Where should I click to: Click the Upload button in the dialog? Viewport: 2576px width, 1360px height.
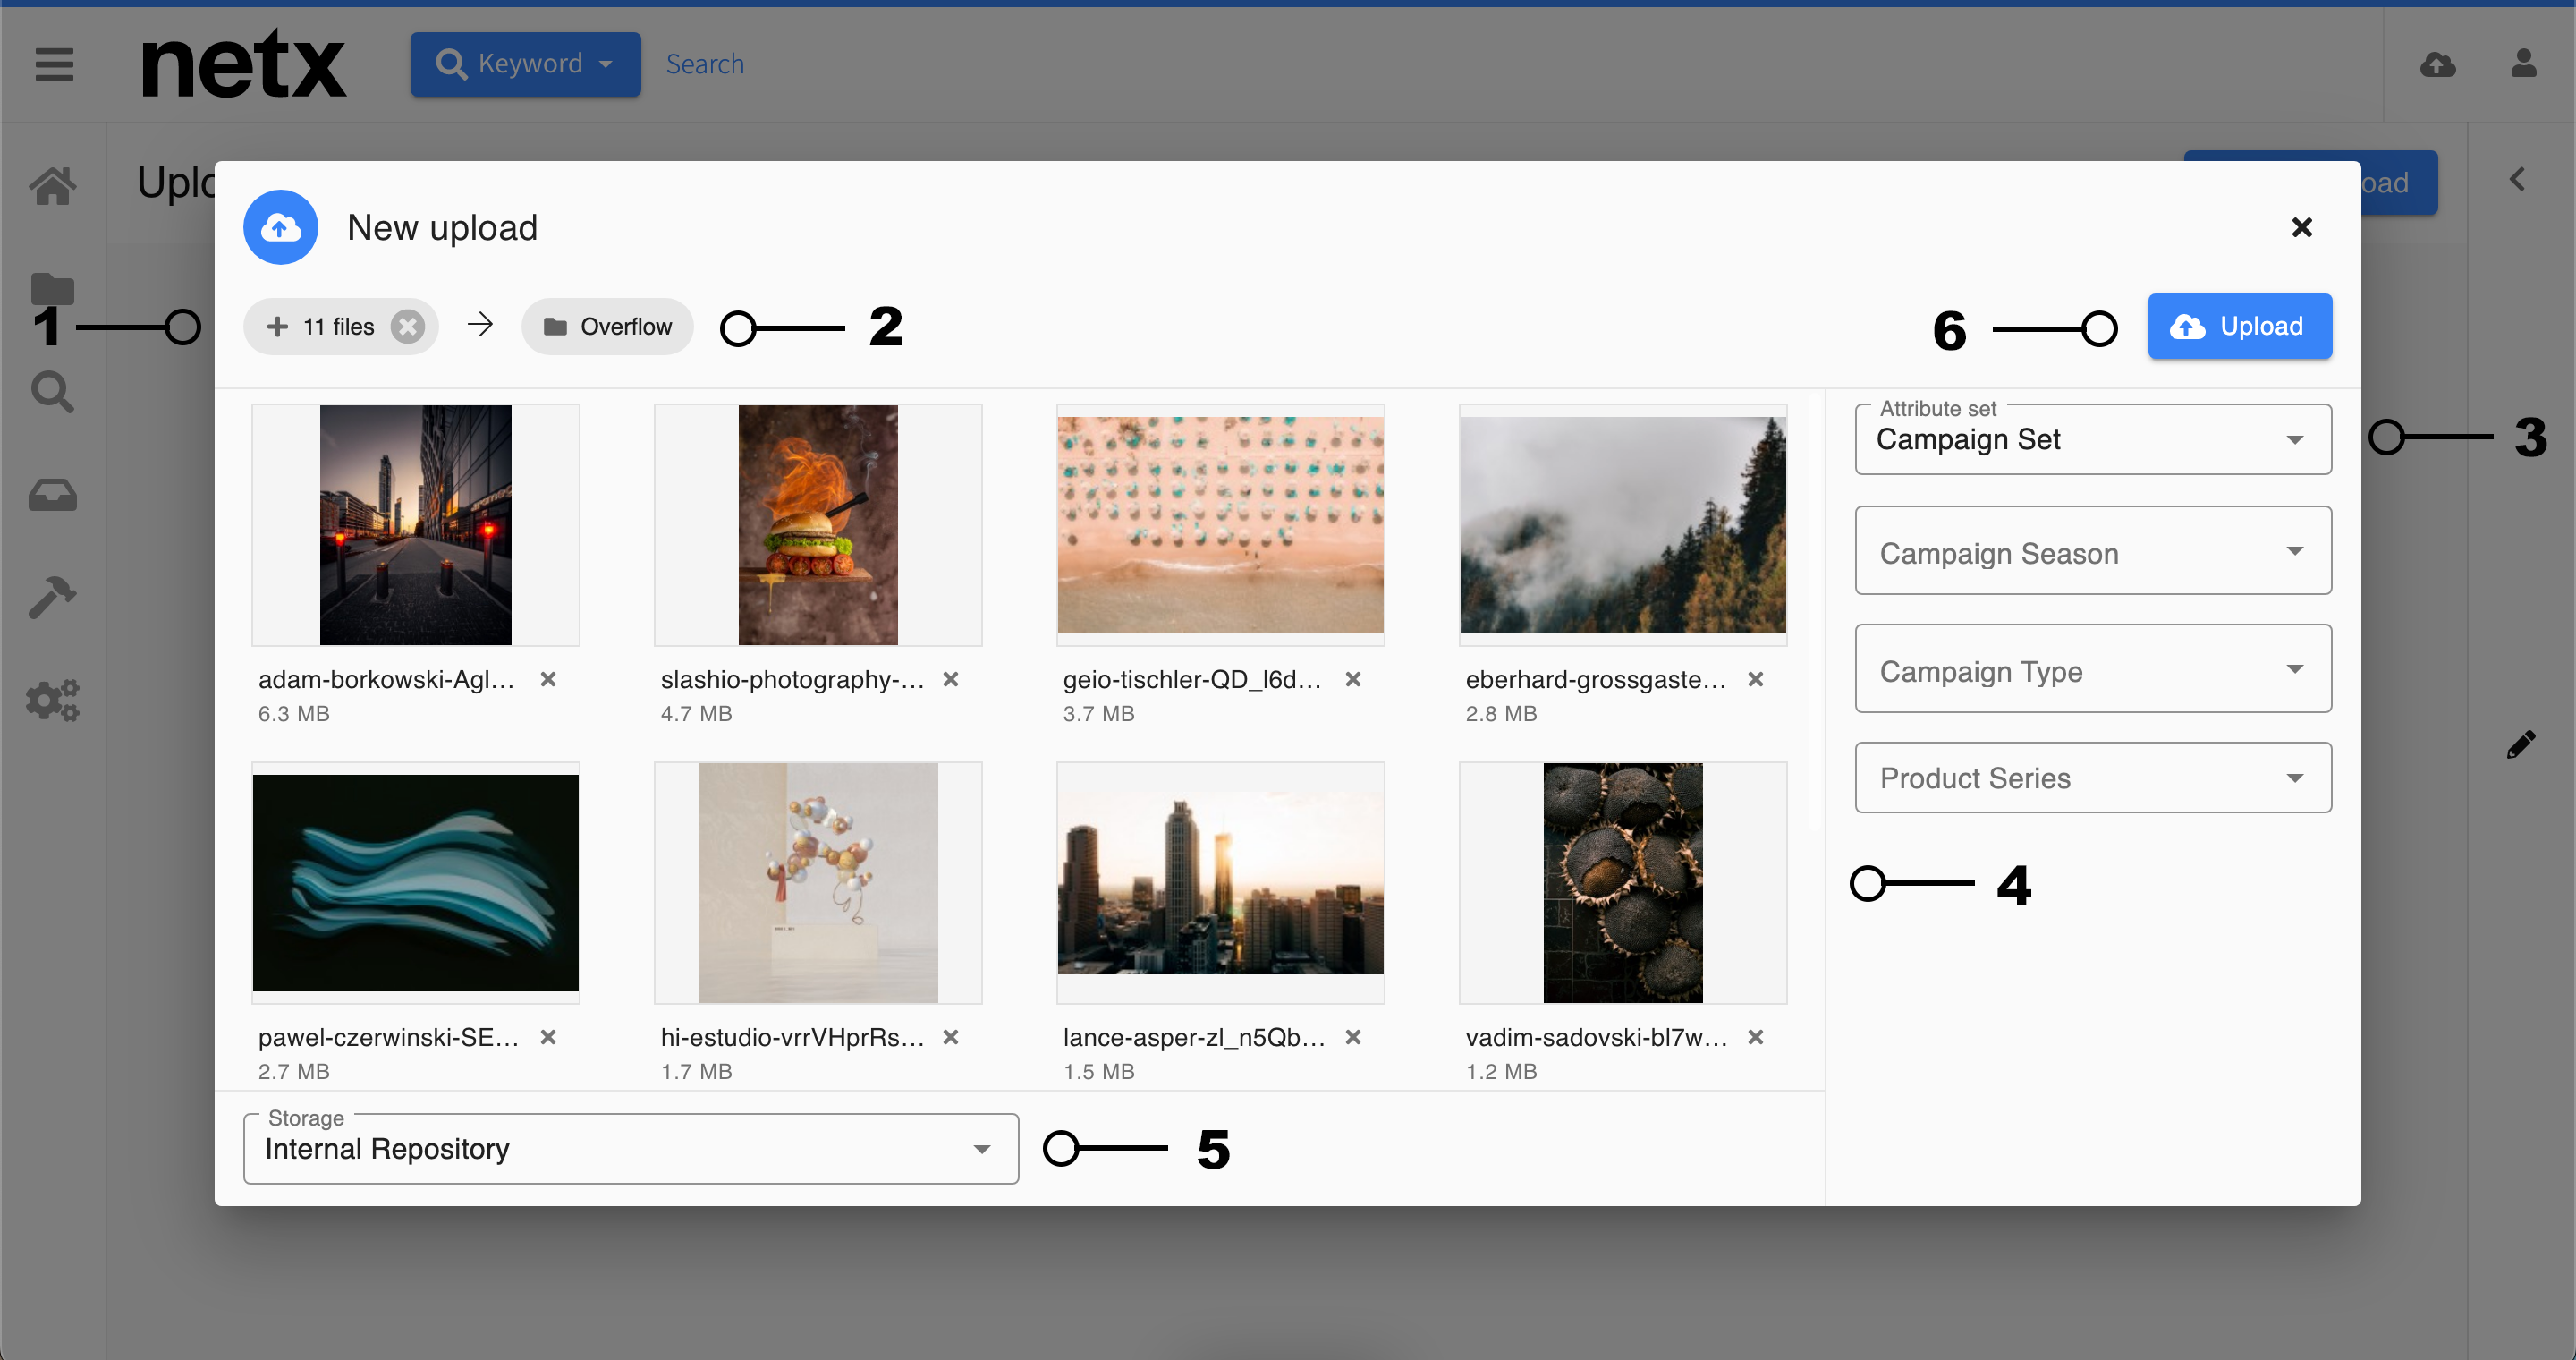2239,326
